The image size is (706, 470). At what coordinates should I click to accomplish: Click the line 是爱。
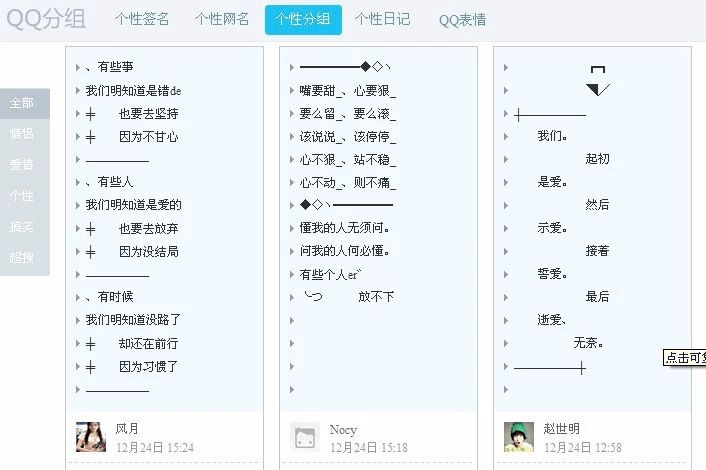[x=552, y=181]
